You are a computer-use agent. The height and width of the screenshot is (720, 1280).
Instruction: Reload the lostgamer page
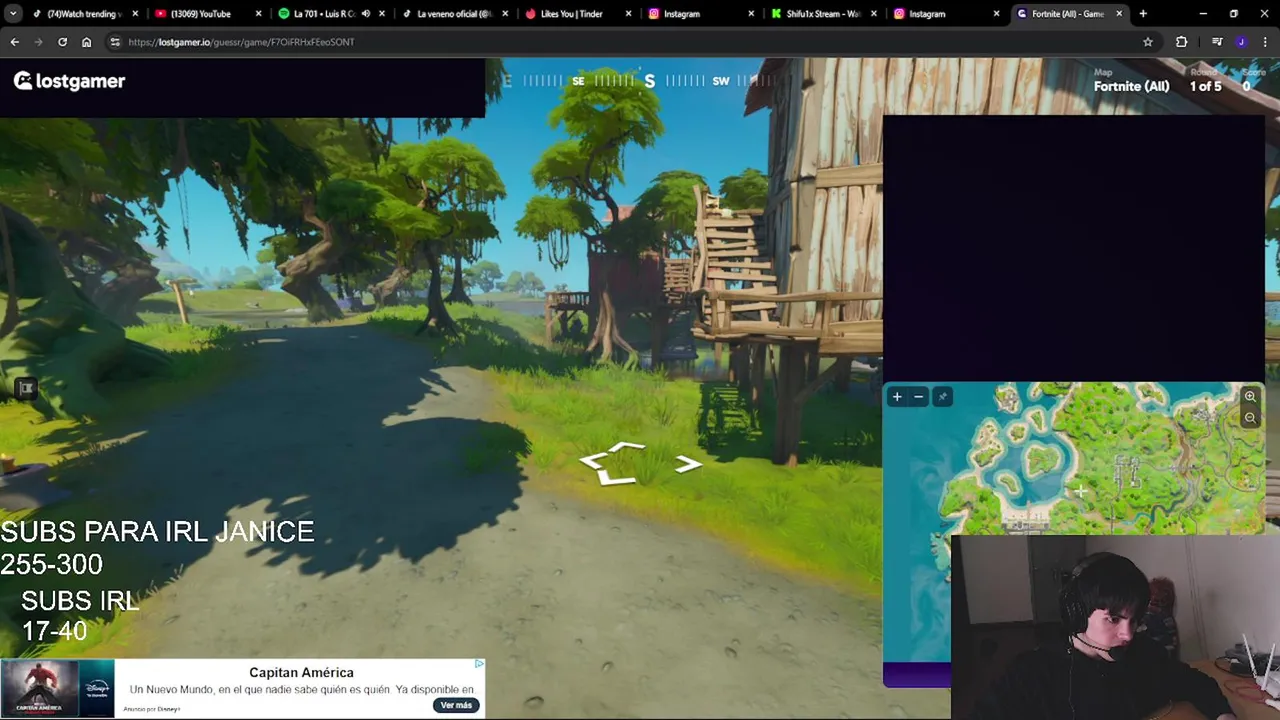tap(62, 42)
